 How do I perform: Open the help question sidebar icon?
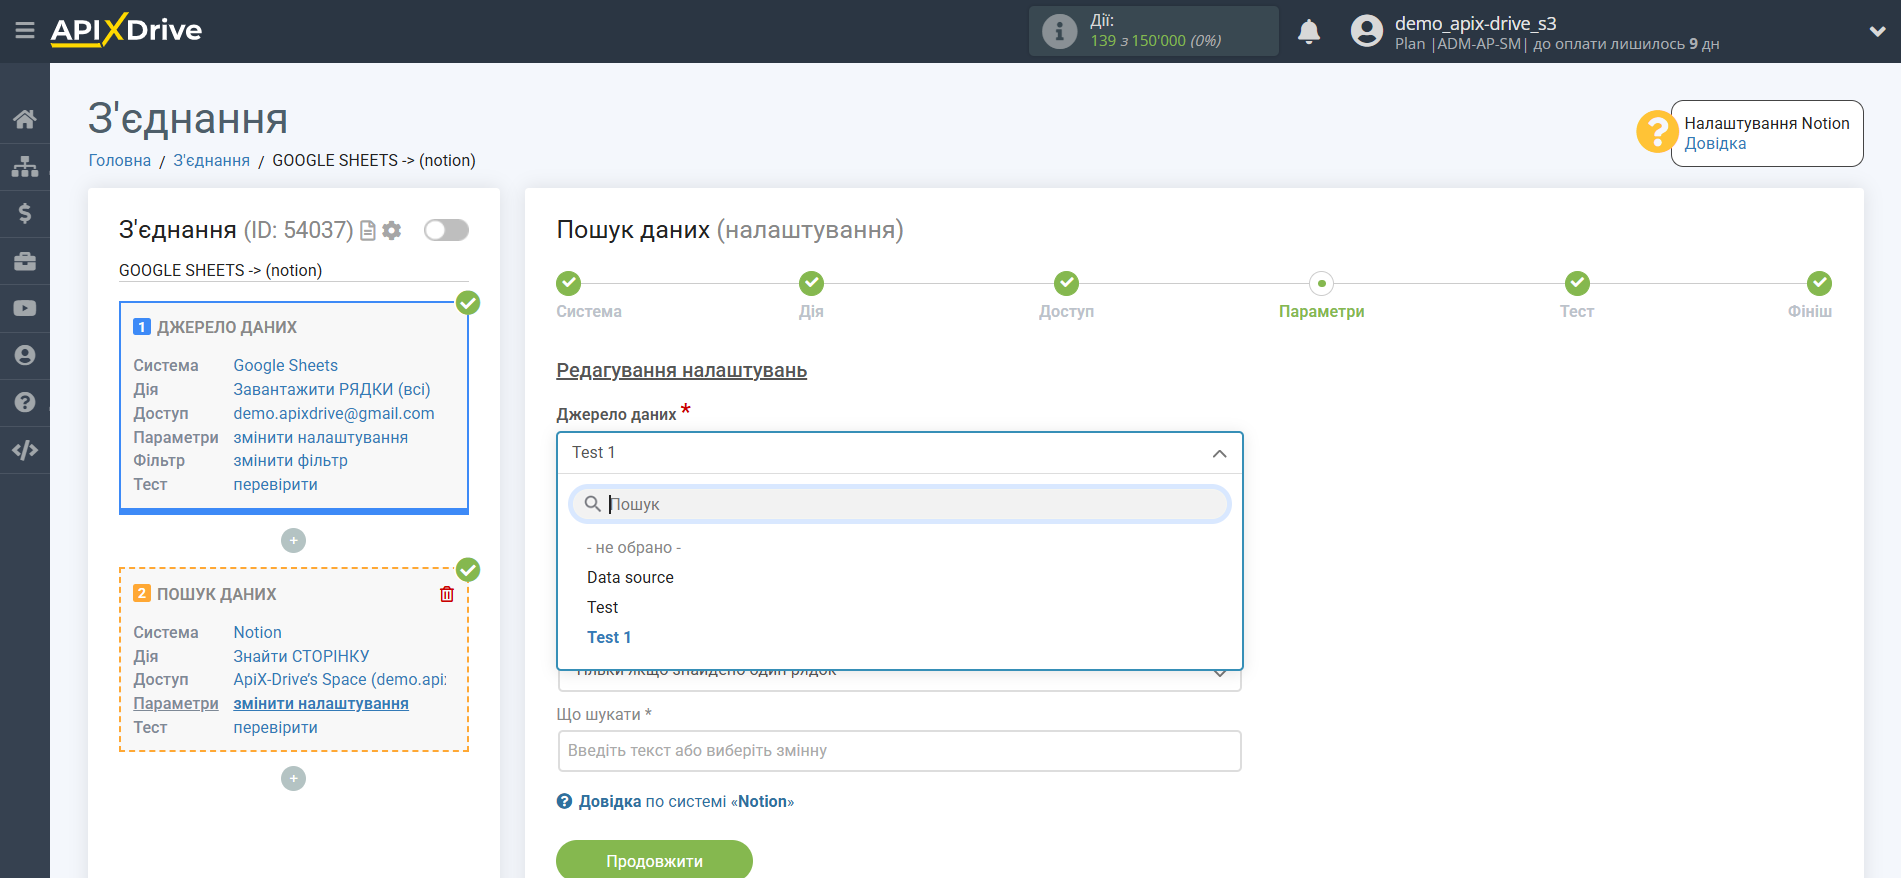(25, 402)
